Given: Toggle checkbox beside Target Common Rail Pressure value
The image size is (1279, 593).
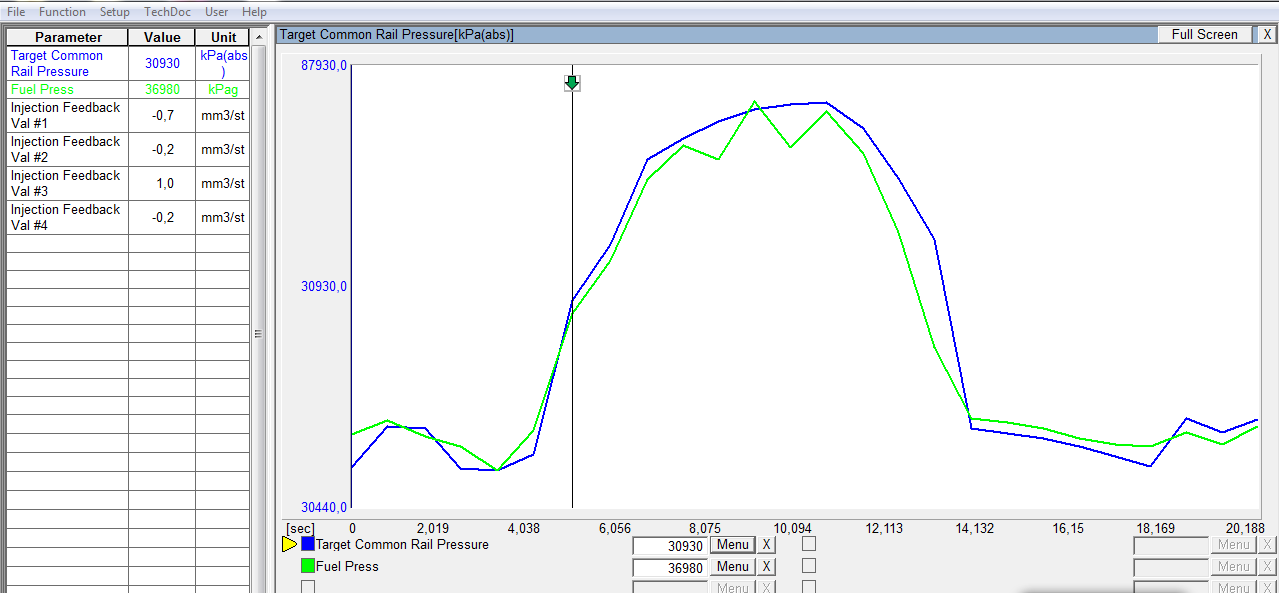Looking at the screenshot, I should click(x=809, y=544).
